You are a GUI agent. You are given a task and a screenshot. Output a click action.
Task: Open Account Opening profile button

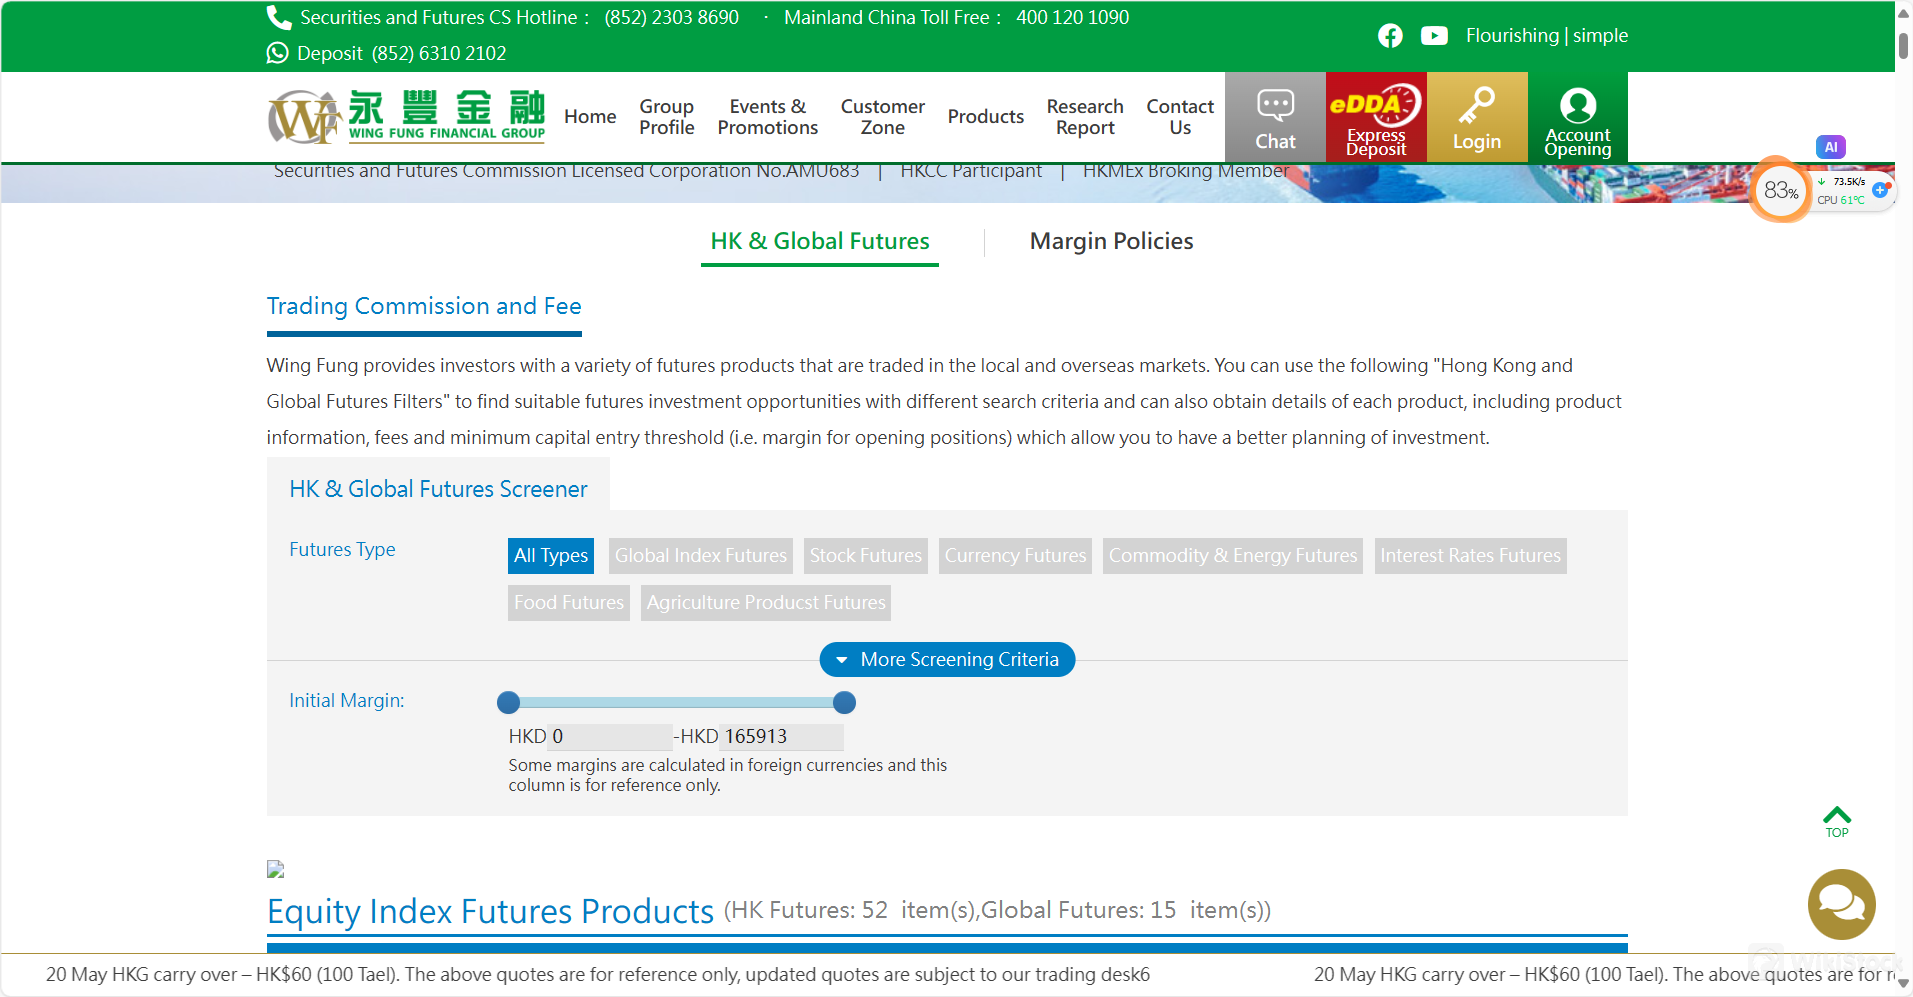pyautogui.click(x=1578, y=117)
